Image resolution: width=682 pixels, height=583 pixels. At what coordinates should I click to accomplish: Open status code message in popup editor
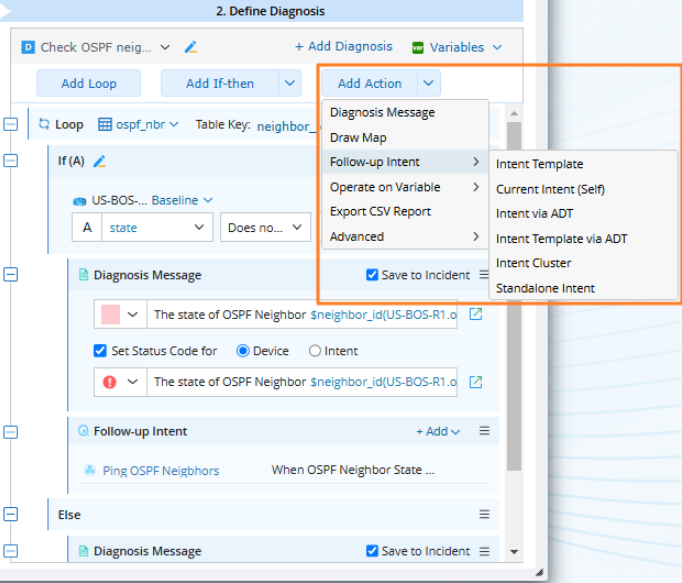[476, 382]
